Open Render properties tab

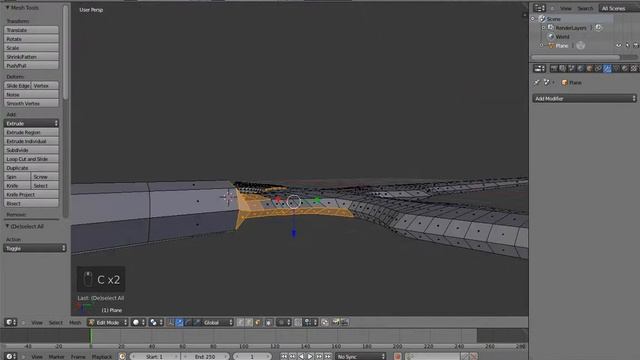point(554,69)
